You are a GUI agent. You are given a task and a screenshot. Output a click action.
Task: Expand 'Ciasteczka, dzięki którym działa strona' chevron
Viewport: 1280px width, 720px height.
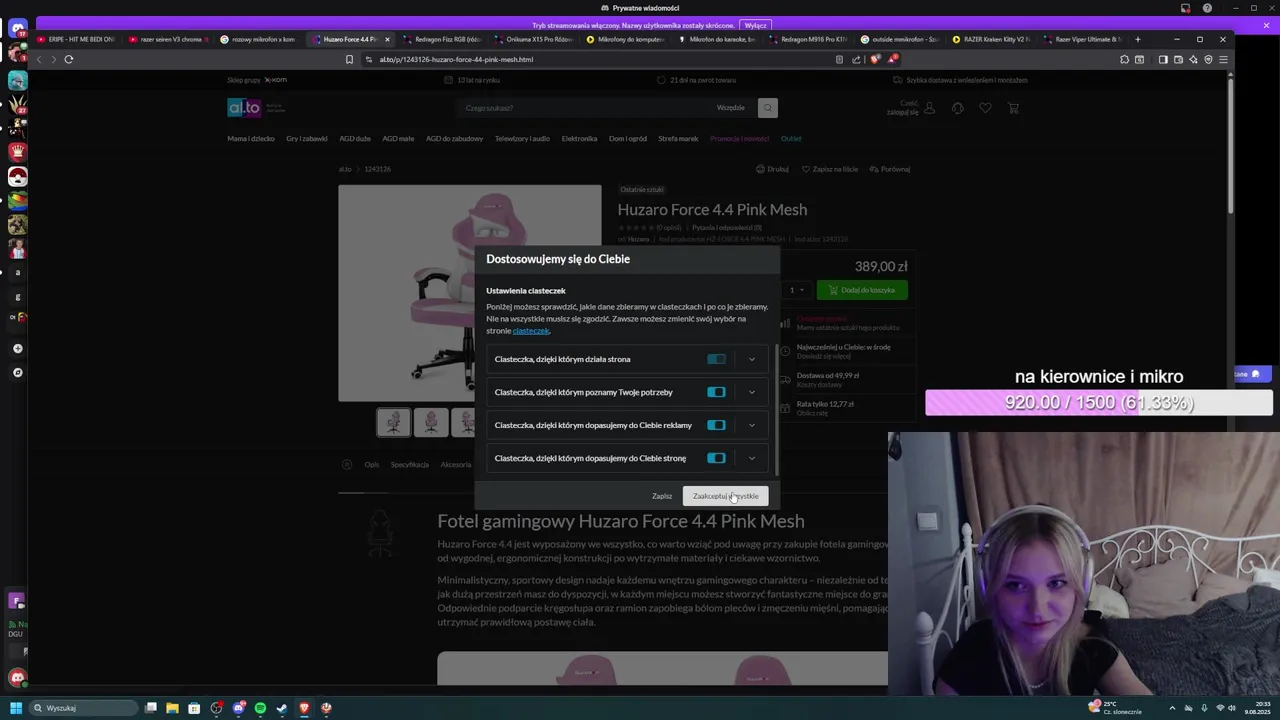(752, 359)
